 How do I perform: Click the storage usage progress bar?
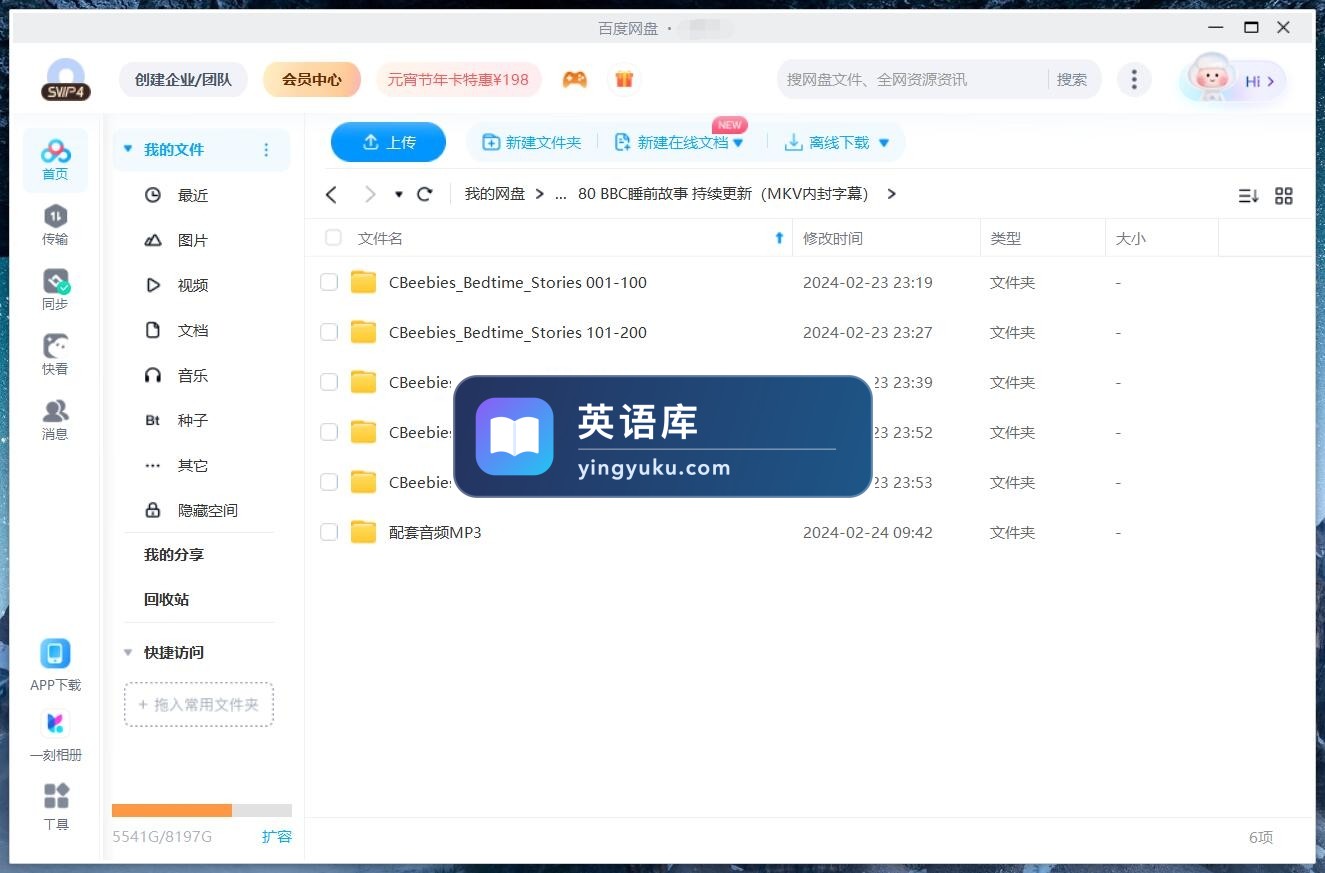click(x=202, y=810)
